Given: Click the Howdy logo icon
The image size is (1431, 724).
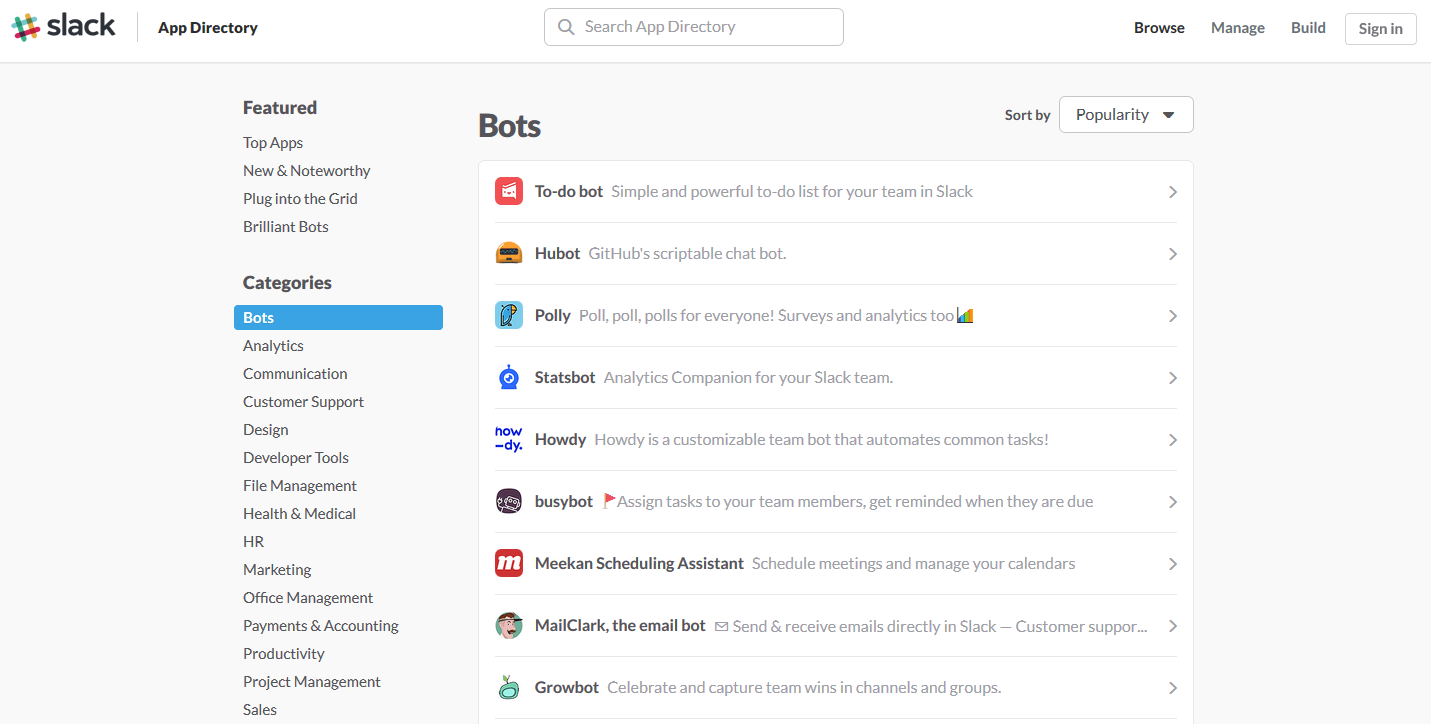Looking at the screenshot, I should tap(509, 439).
